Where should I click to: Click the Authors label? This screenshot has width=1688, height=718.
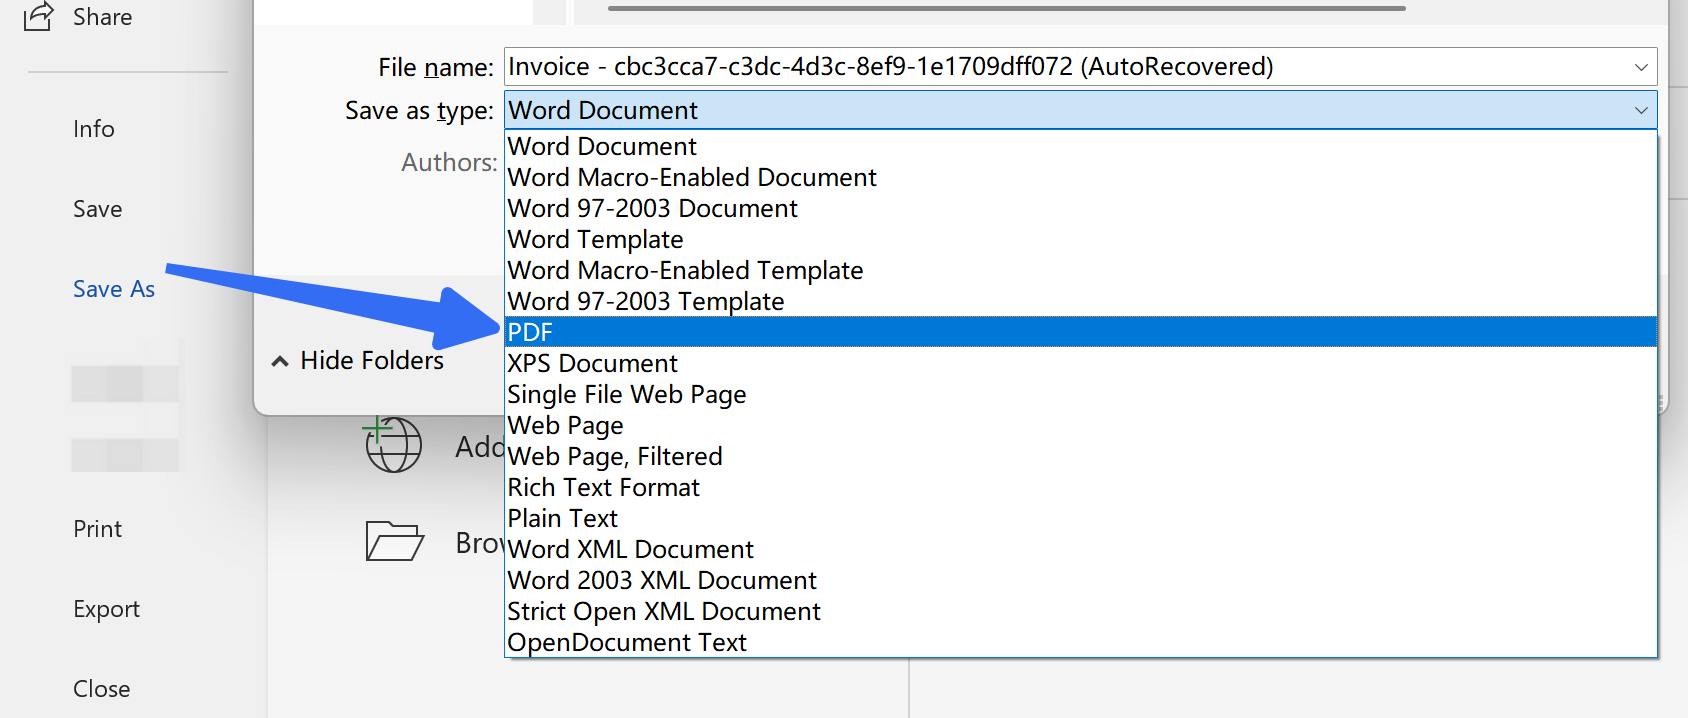pos(449,162)
